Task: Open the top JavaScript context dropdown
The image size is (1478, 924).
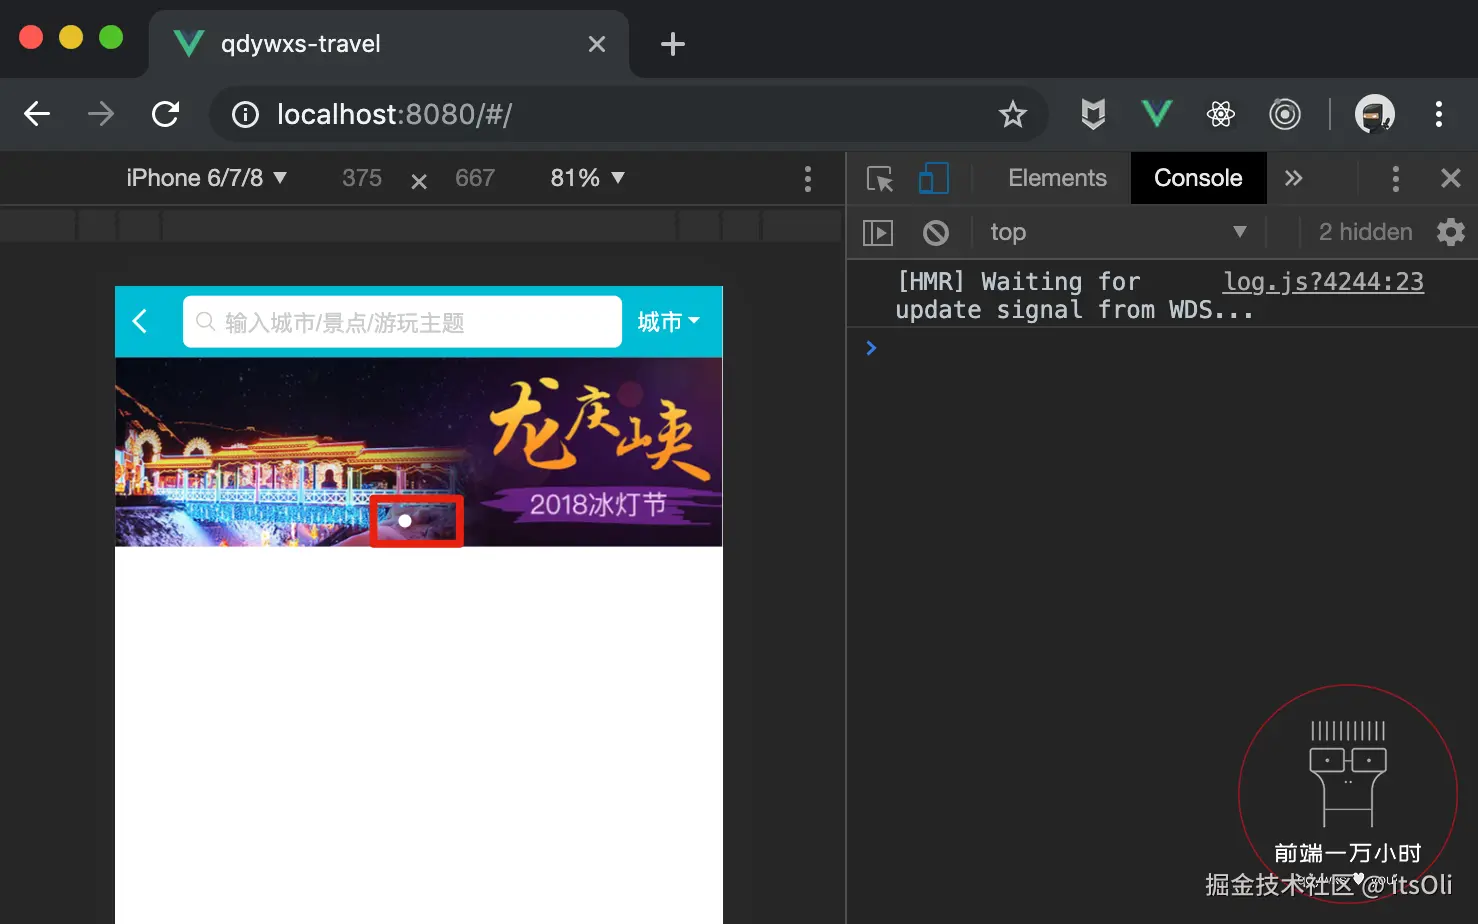Action: (x=1118, y=232)
